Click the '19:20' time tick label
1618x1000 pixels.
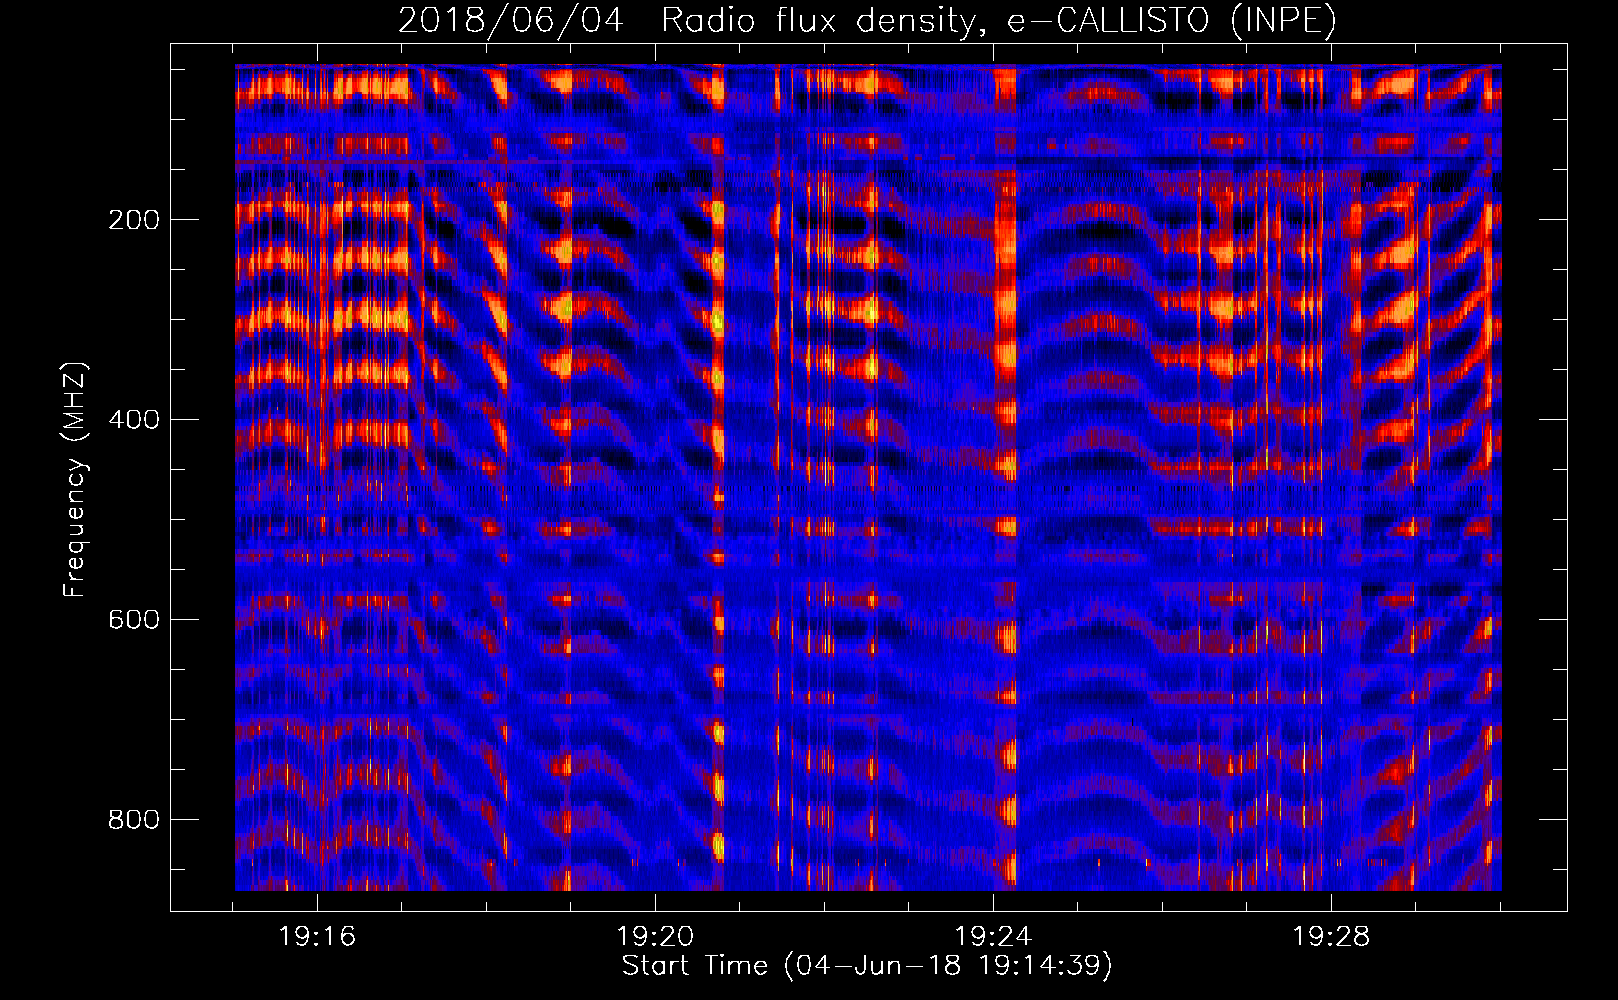pos(655,937)
